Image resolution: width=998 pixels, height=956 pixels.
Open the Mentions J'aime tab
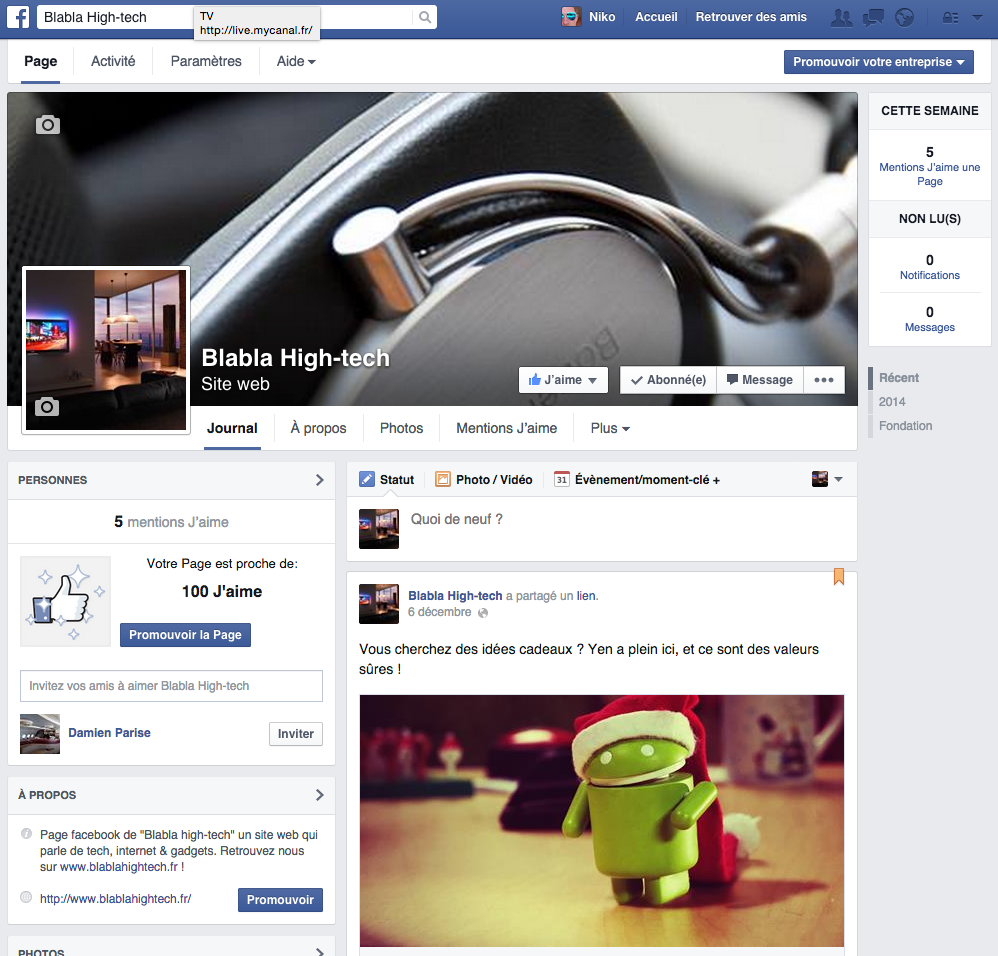click(507, 428)
